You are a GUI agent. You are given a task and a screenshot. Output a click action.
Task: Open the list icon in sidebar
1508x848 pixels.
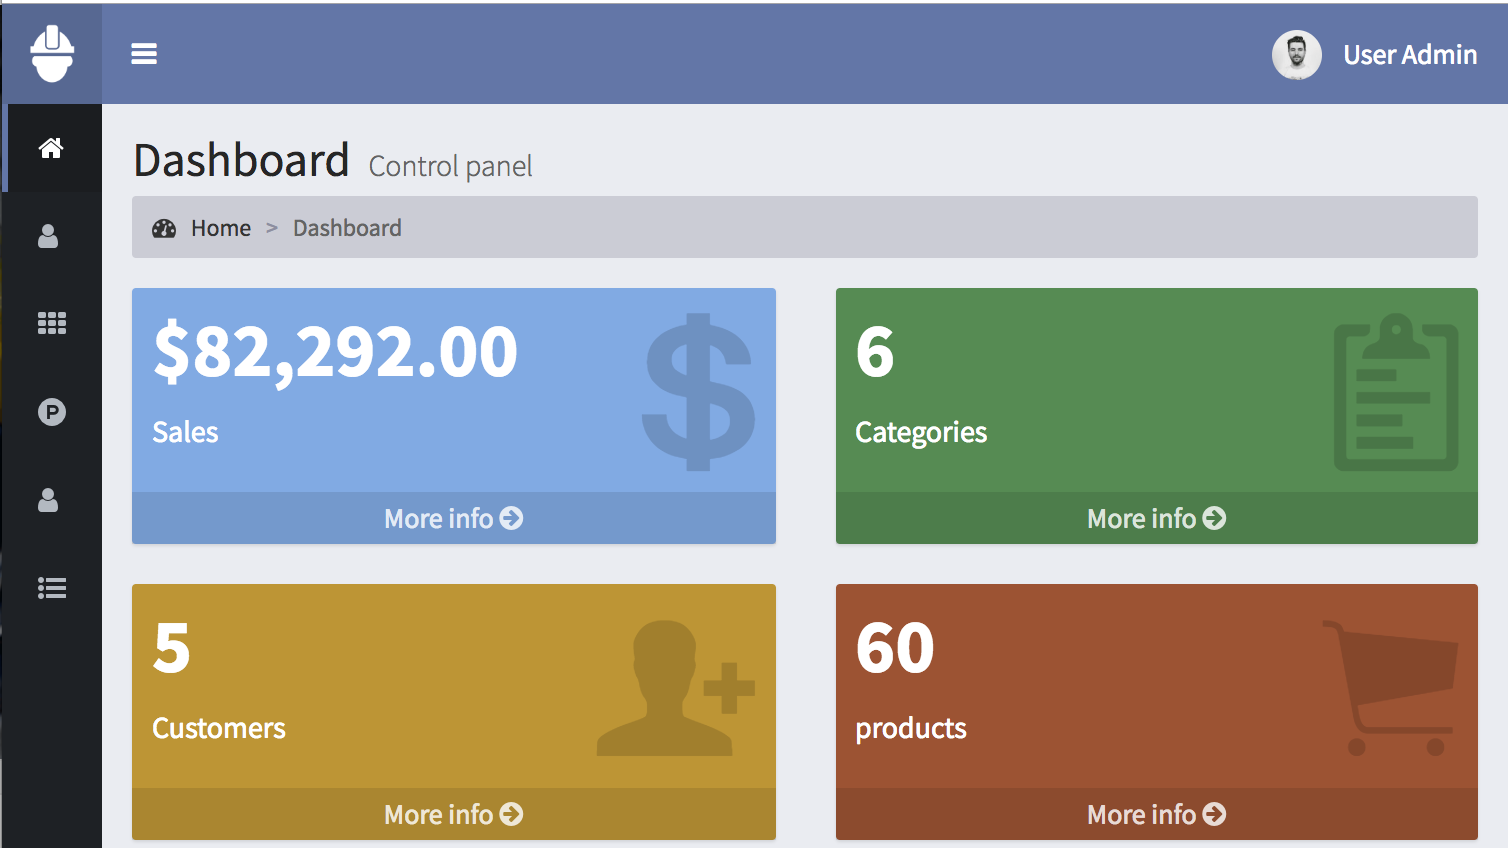[x=51, y=588]
